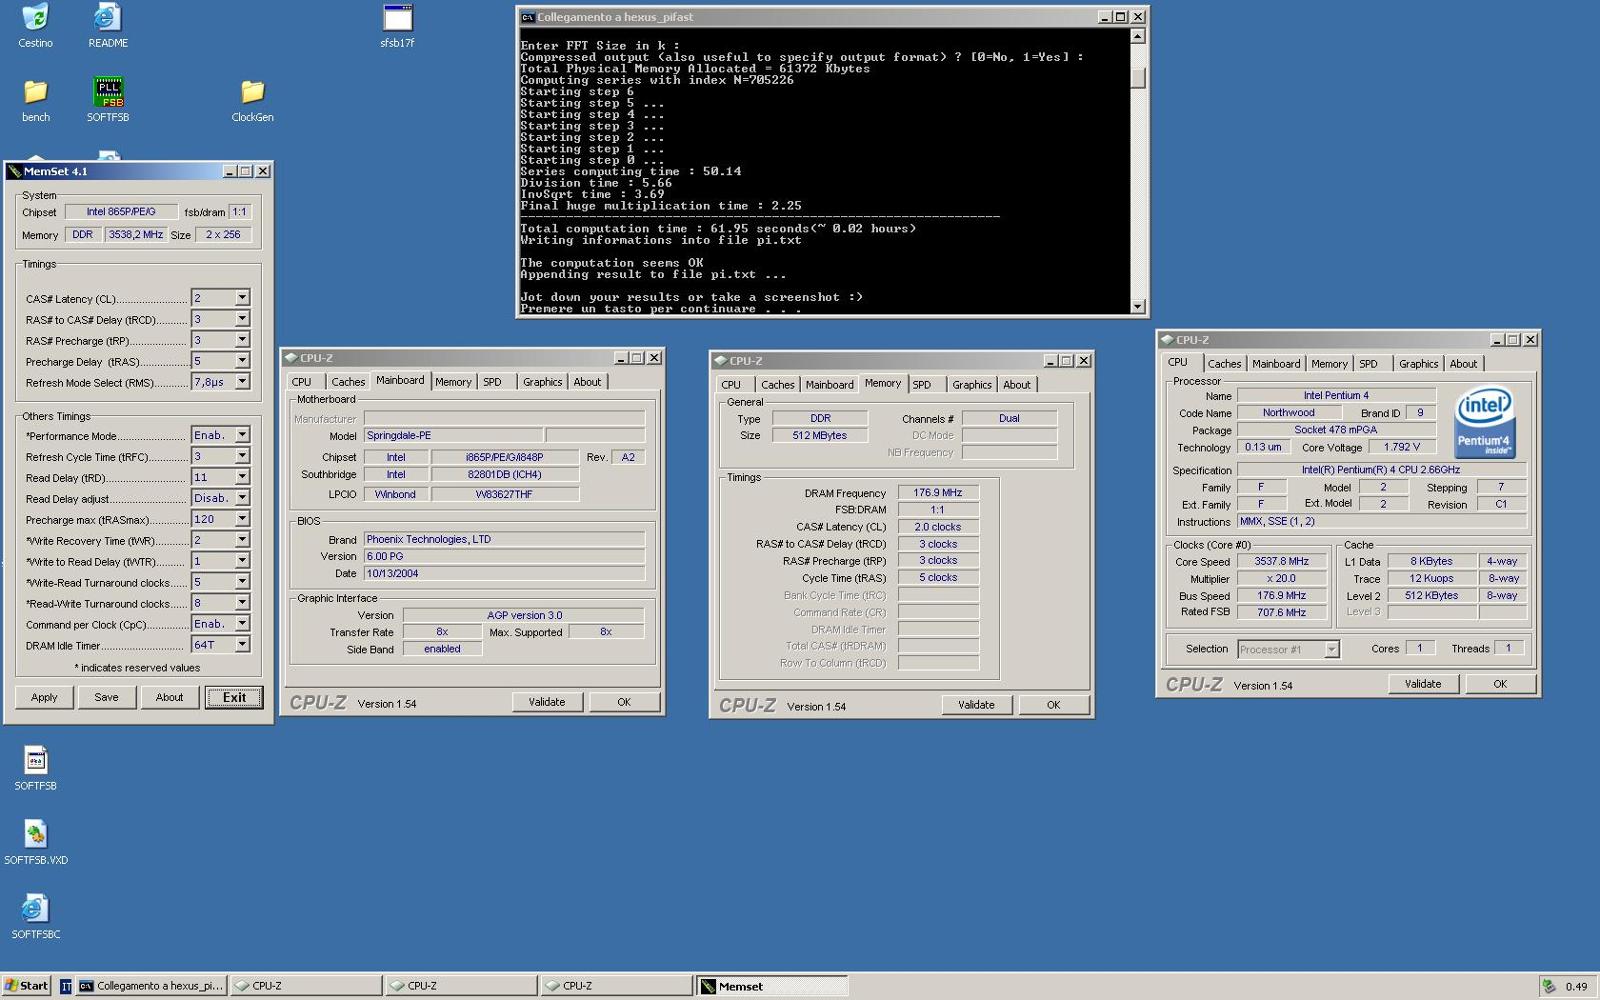
Task: Click console scrollbar down arrow
Action: pyautogui.click(x=1138, y=306)
